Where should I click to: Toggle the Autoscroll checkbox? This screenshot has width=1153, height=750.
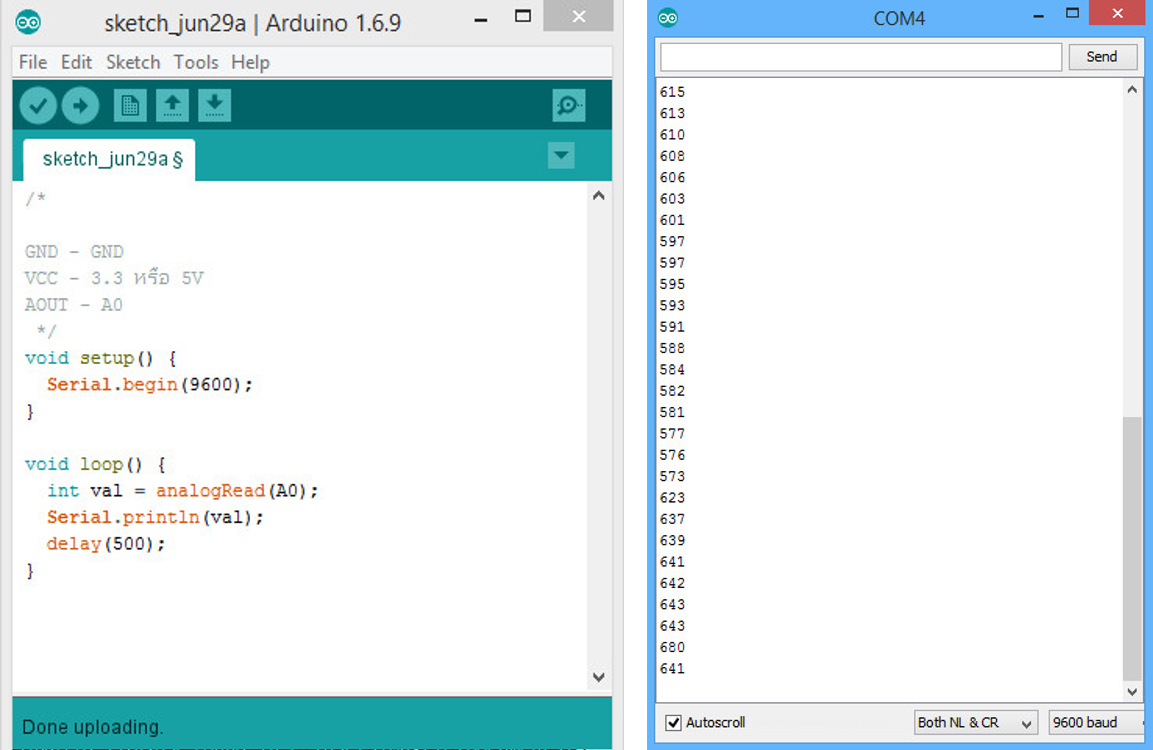673,723
